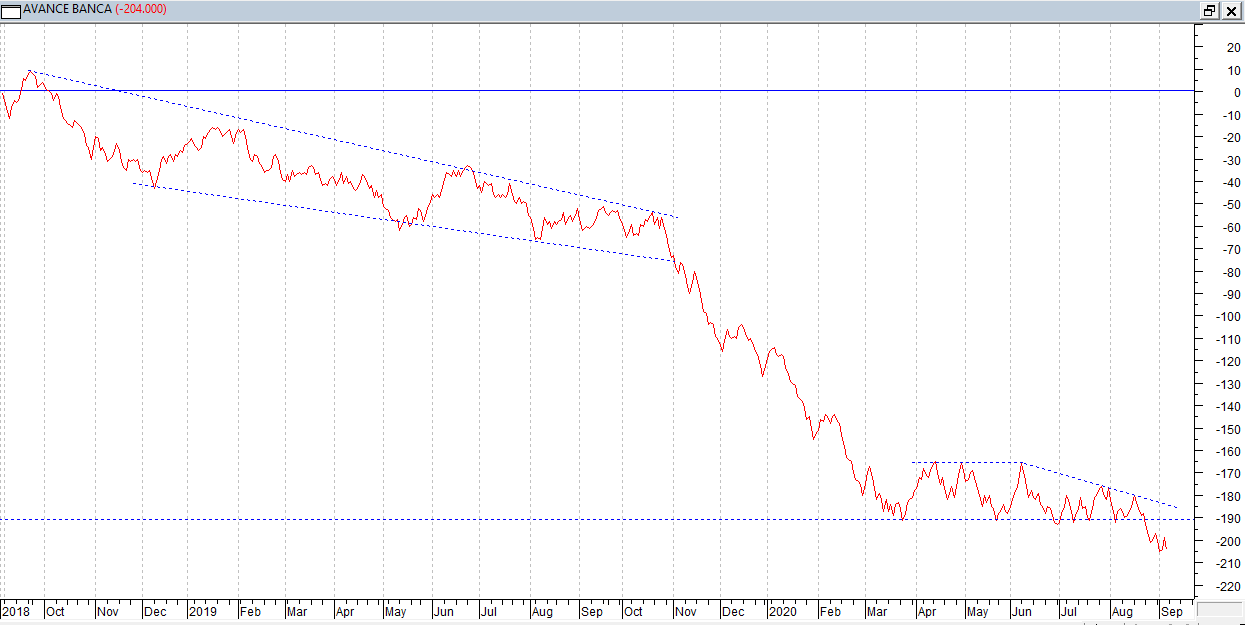Screen dimensions: 1245x634
Task: Open the chart window system menu icon
Action: (11, 10)
